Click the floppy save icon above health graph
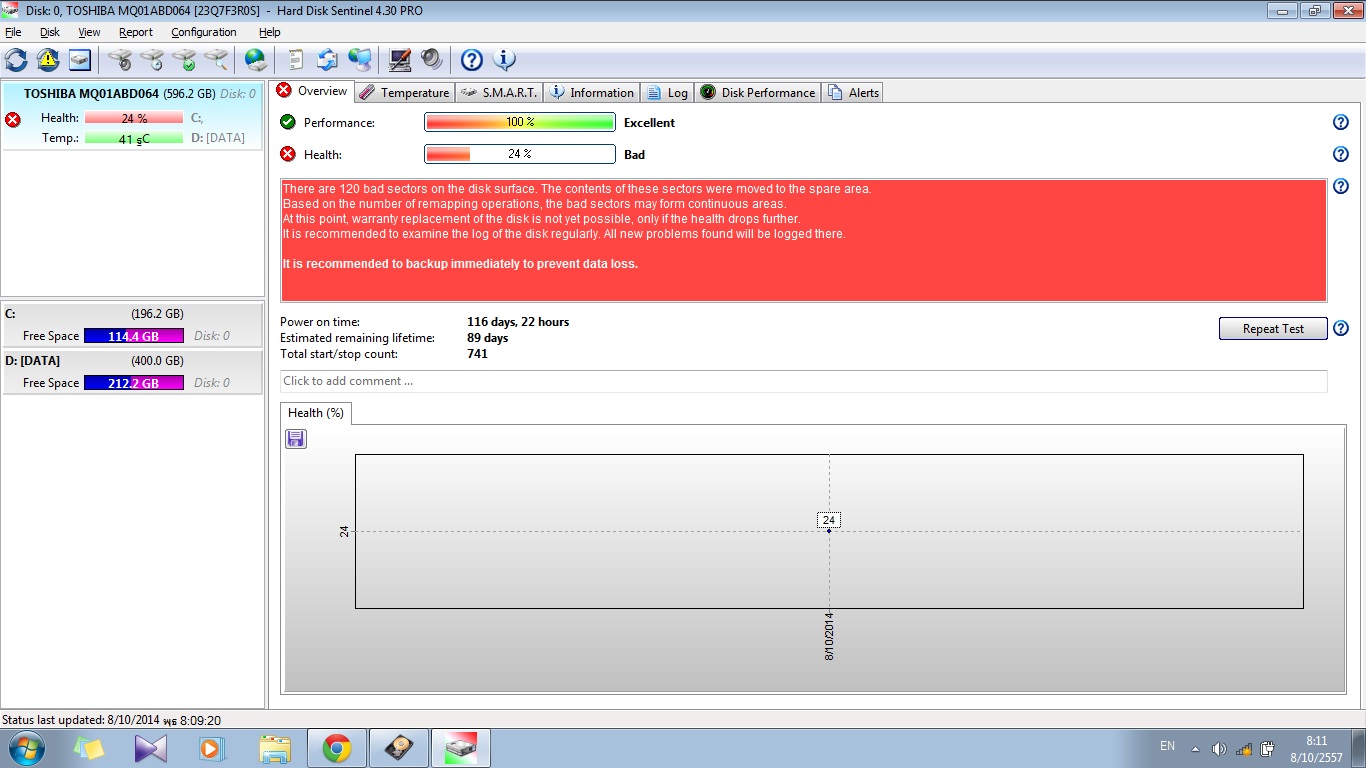 [296, 439]
